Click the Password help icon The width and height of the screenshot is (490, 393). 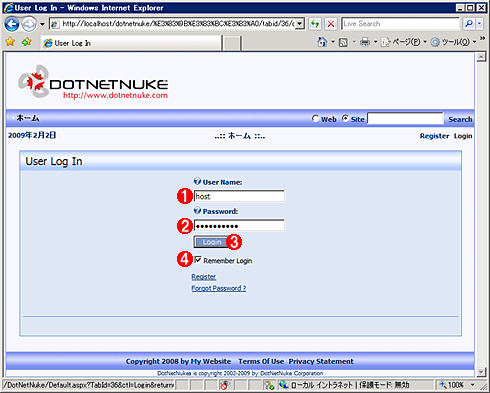click(x=197, y=210)
